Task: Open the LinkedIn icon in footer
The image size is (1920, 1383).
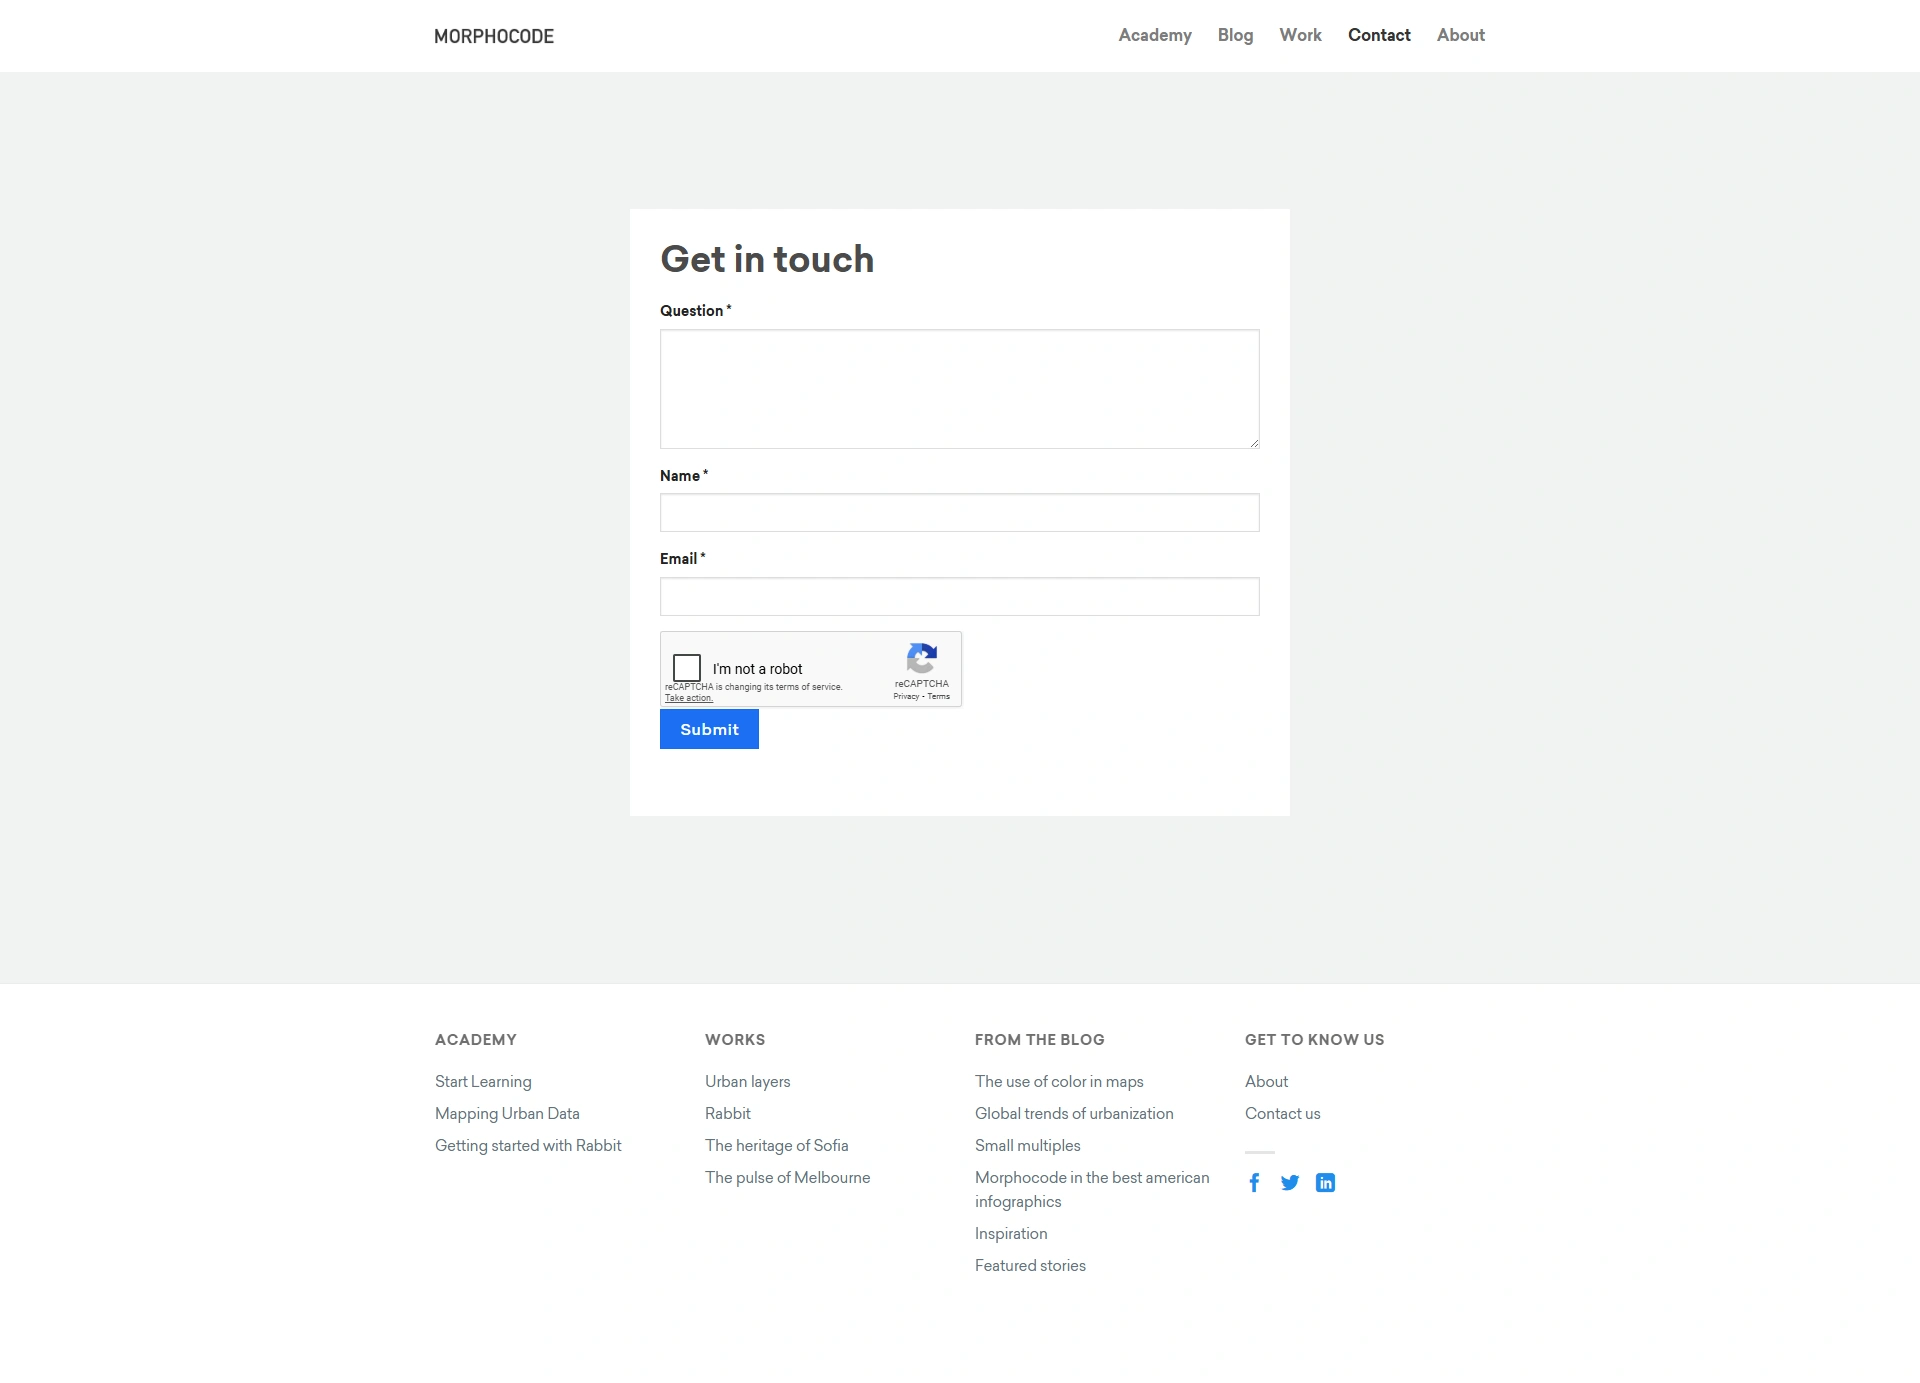Action: [1325, 1183]
